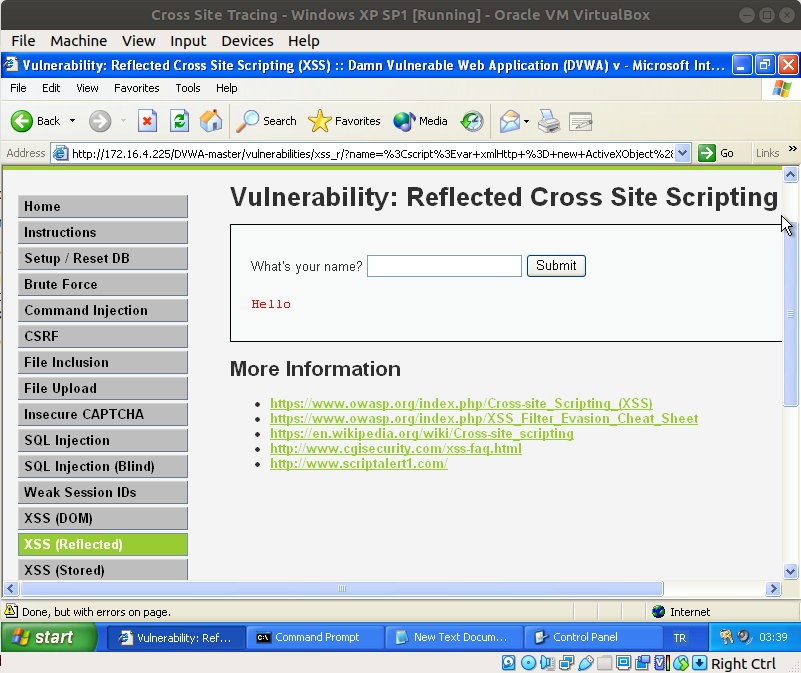Viewport: 801px width, 673px height.
Task: Expand the Links toolbar chevron
Action: point(792,149)
